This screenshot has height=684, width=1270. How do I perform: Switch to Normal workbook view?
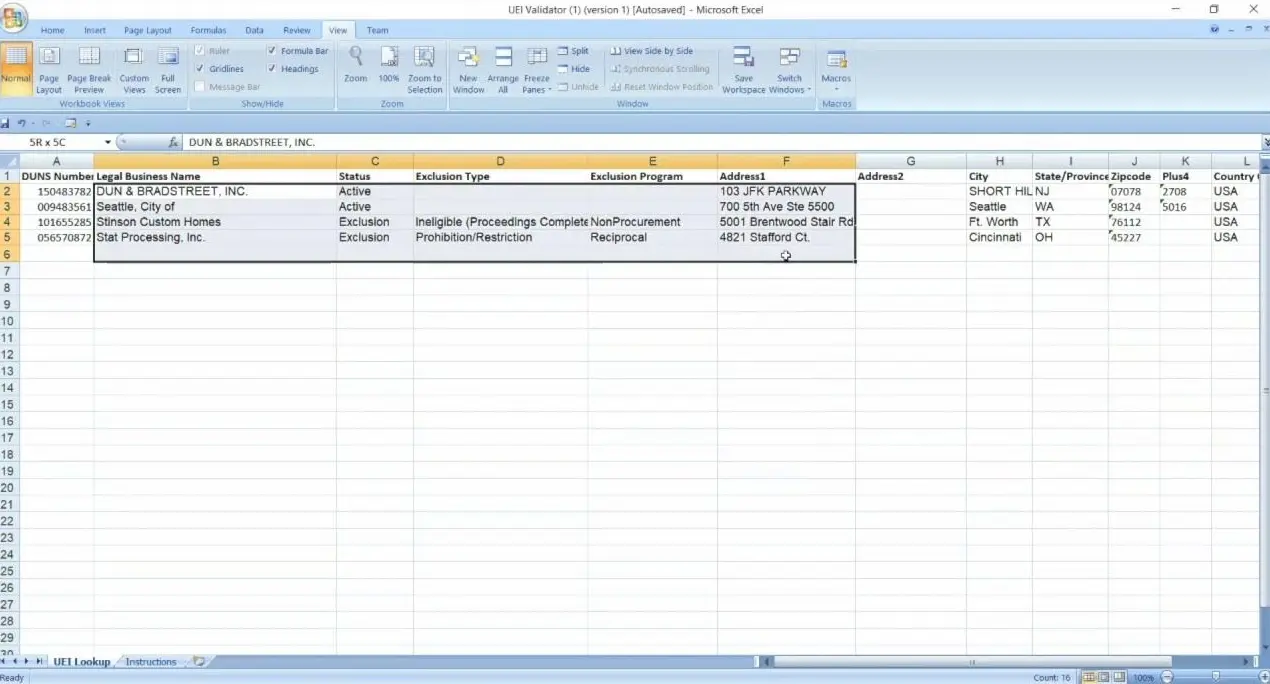[16, 69]
